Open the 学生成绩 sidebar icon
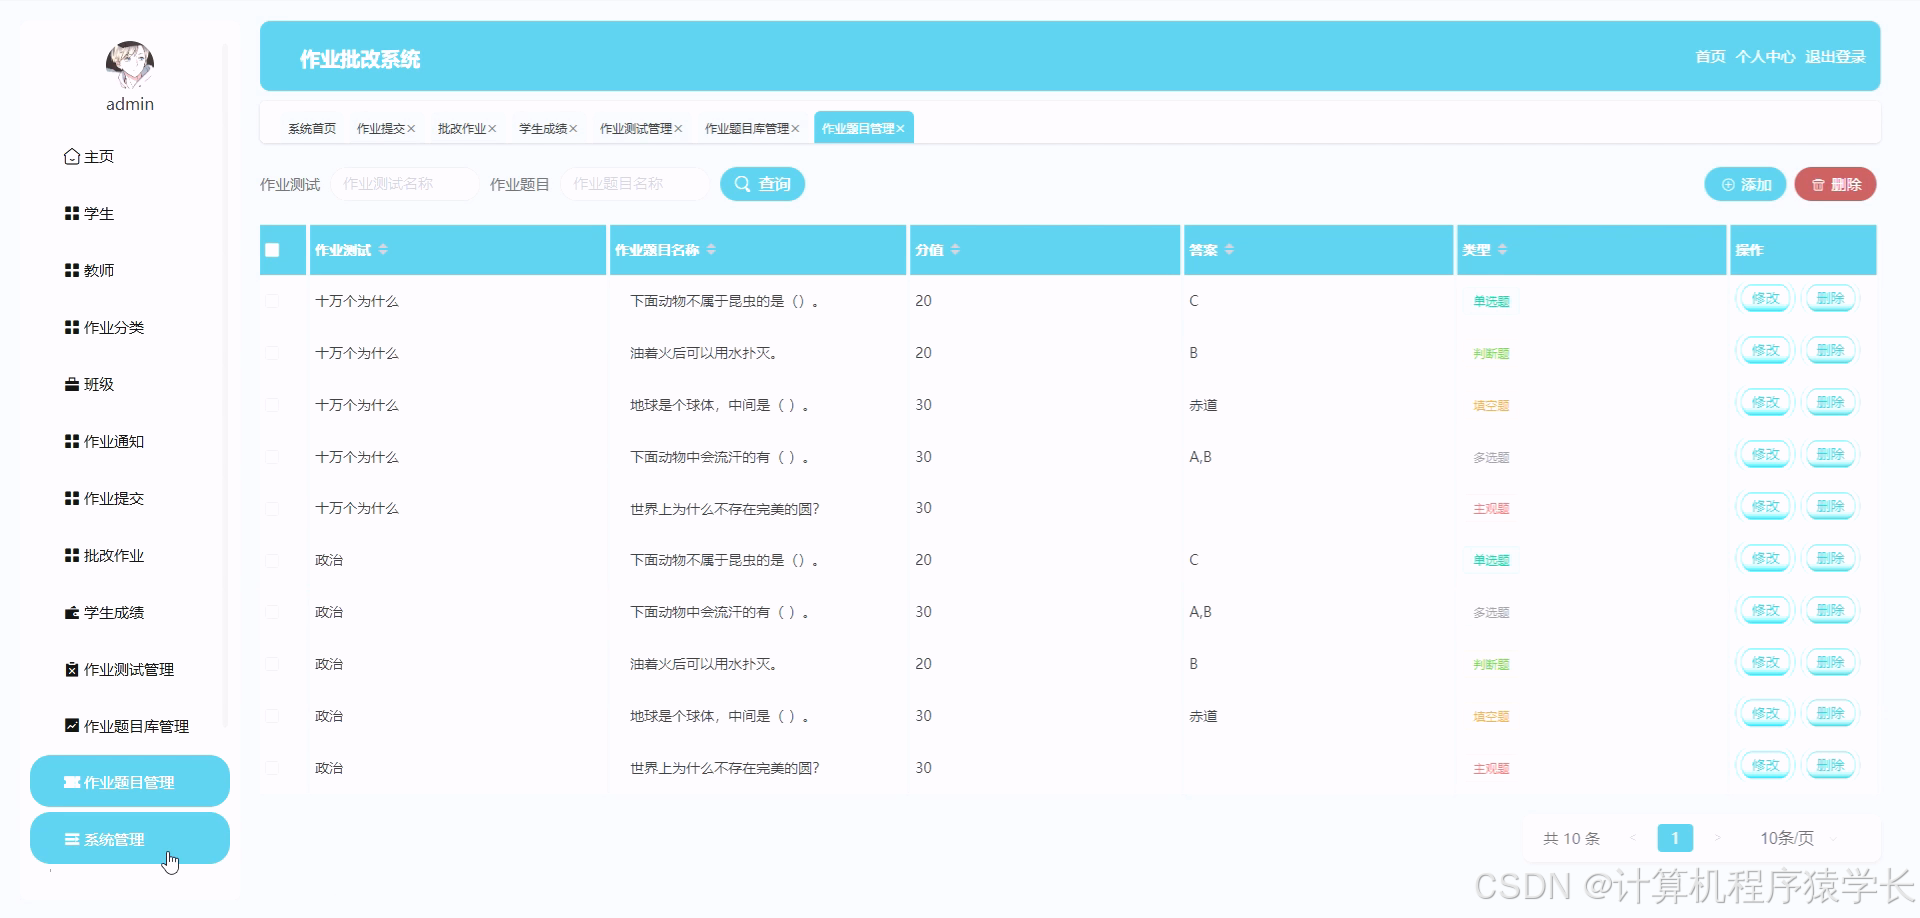Image resolution: width=1920 pixels, height=918 pixels. tap(70, 612)
